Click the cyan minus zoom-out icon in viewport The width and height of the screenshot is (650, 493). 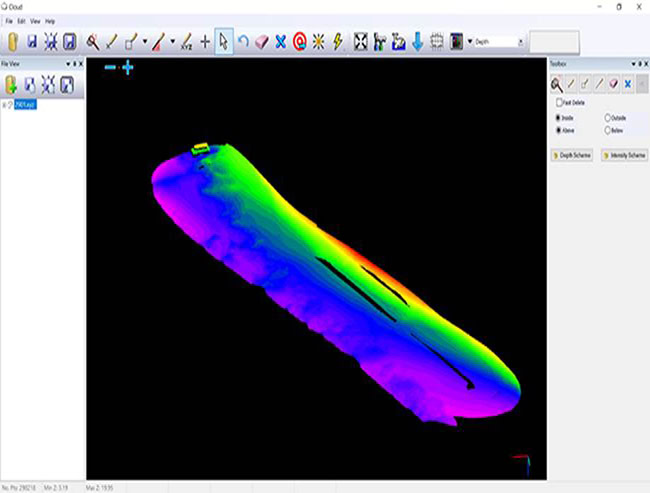pos(110,67)
